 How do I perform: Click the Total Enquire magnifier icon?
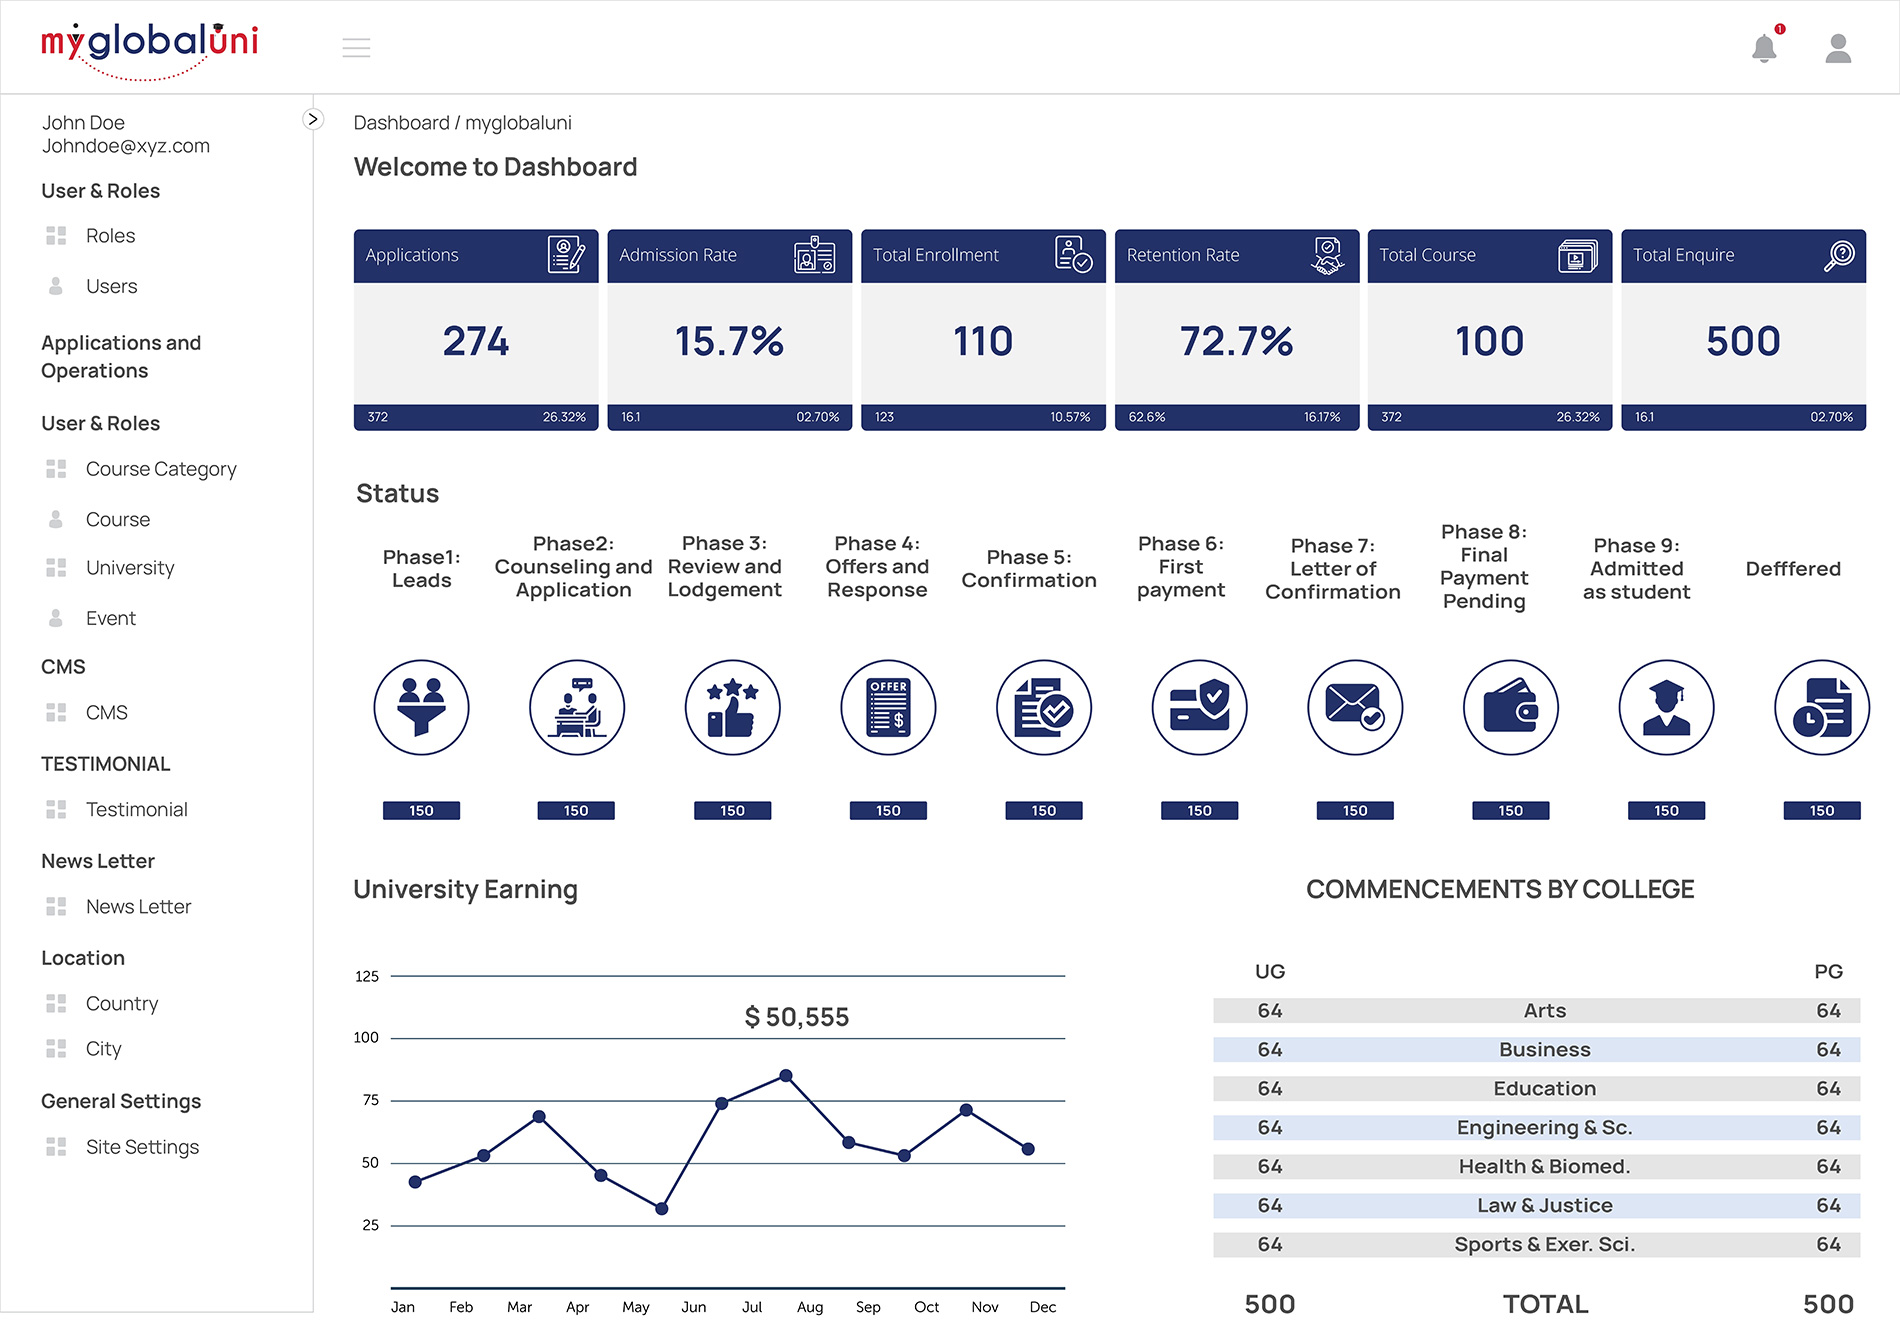click(x=1839, y=256)
